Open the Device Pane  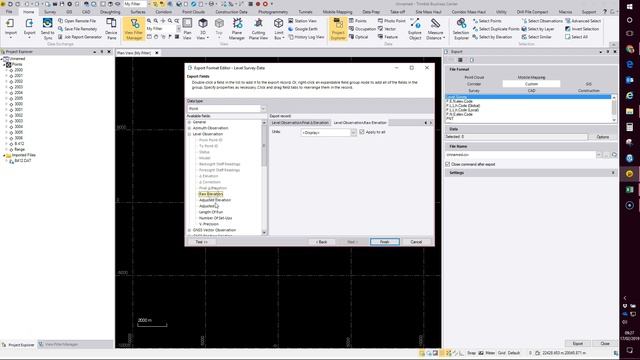pyautogui.click(x=111, y=28)
